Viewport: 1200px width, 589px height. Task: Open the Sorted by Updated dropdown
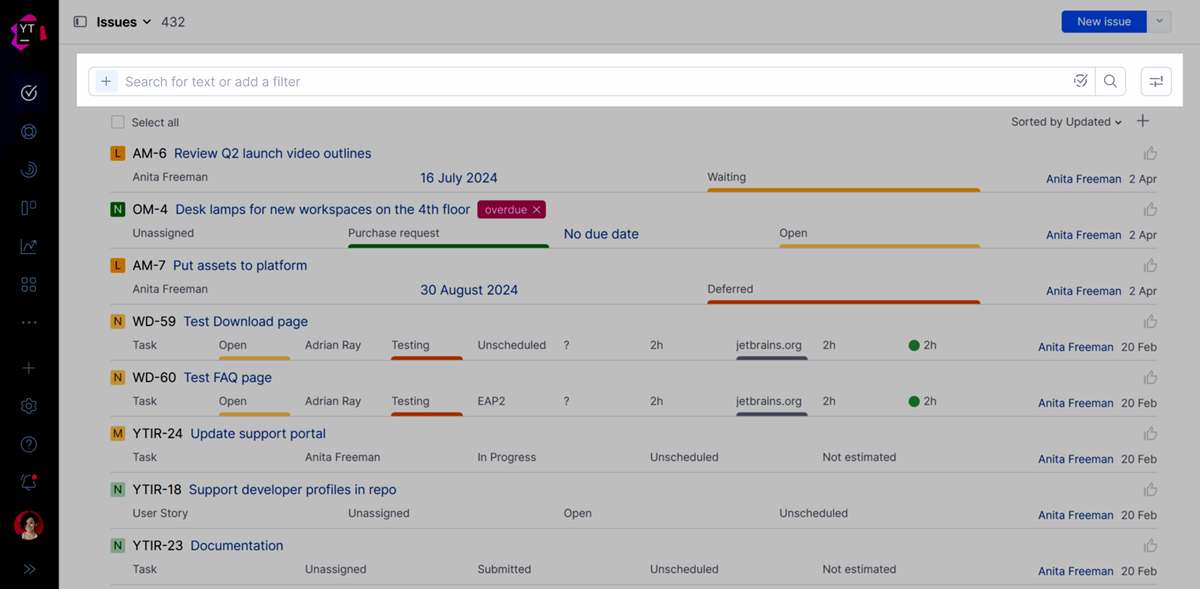tap(1065, 121)
